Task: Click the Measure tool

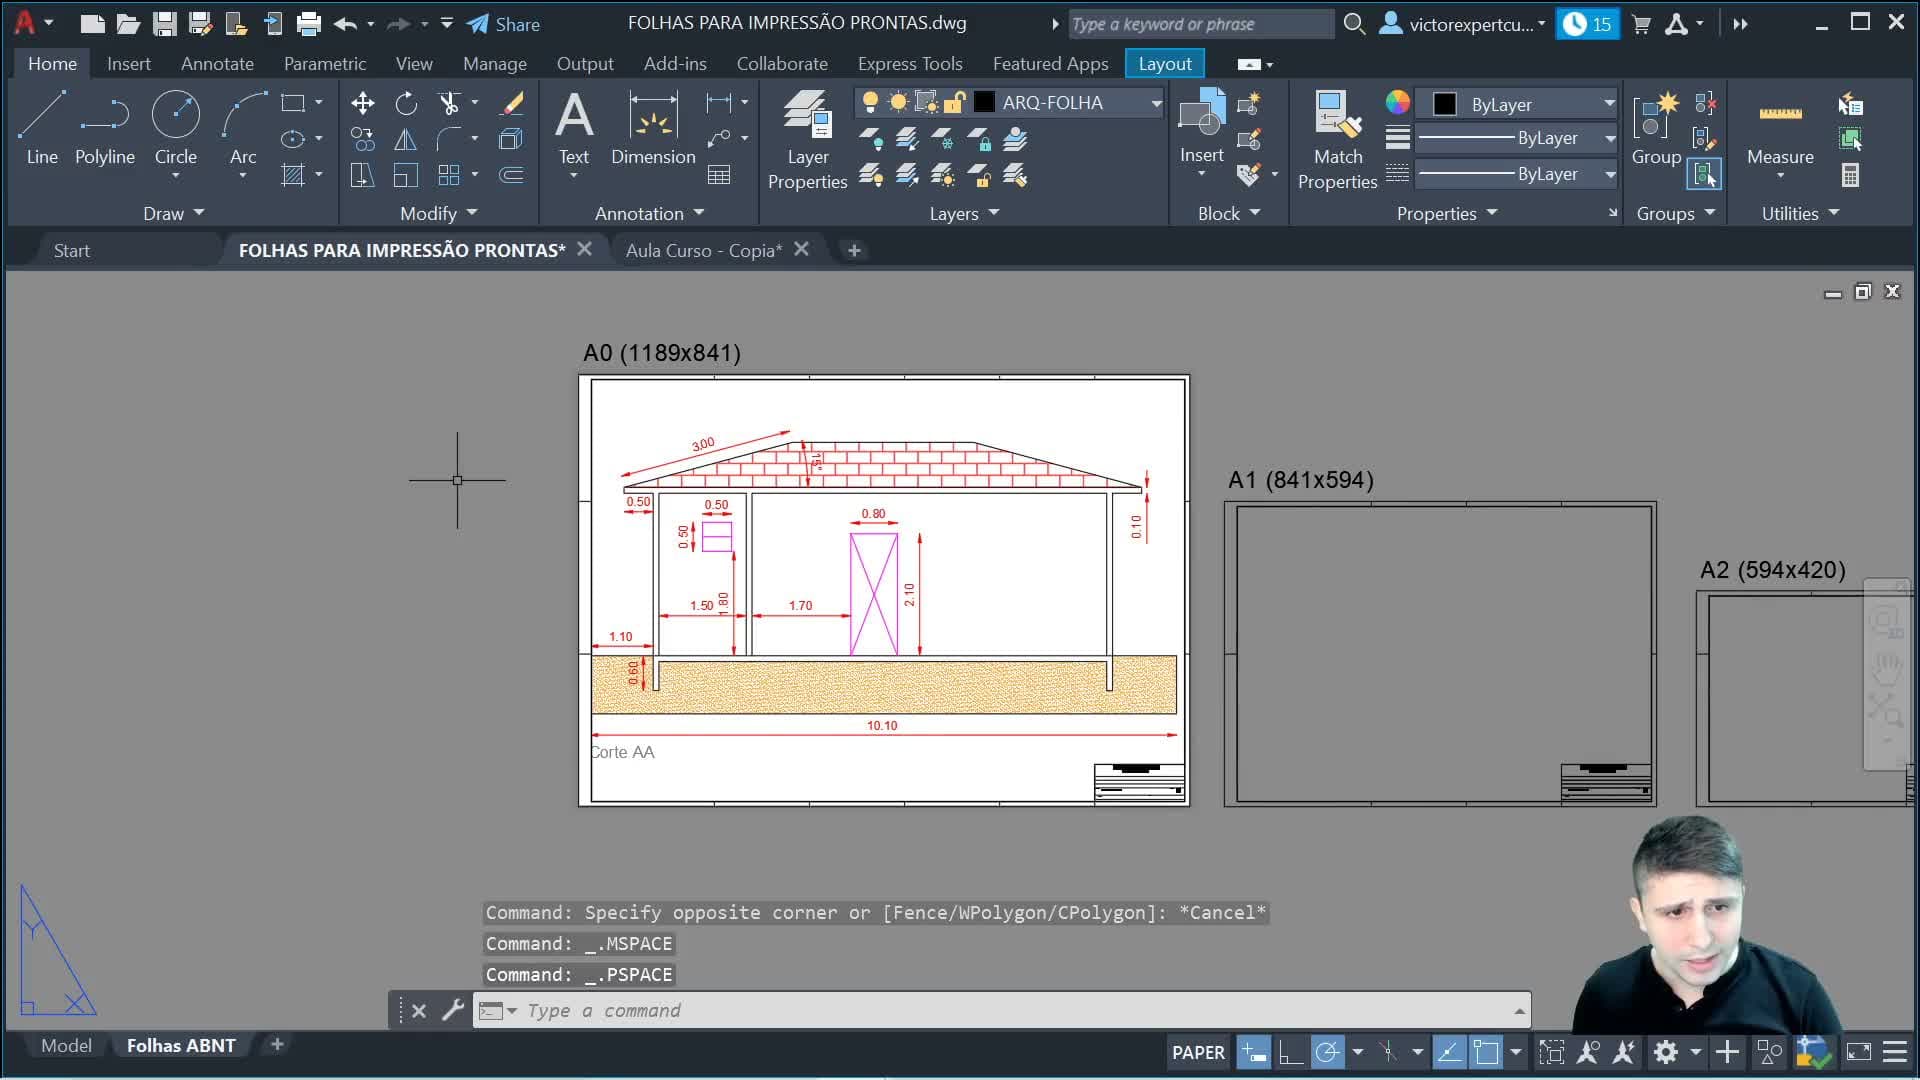Action: pos(1780,127)
